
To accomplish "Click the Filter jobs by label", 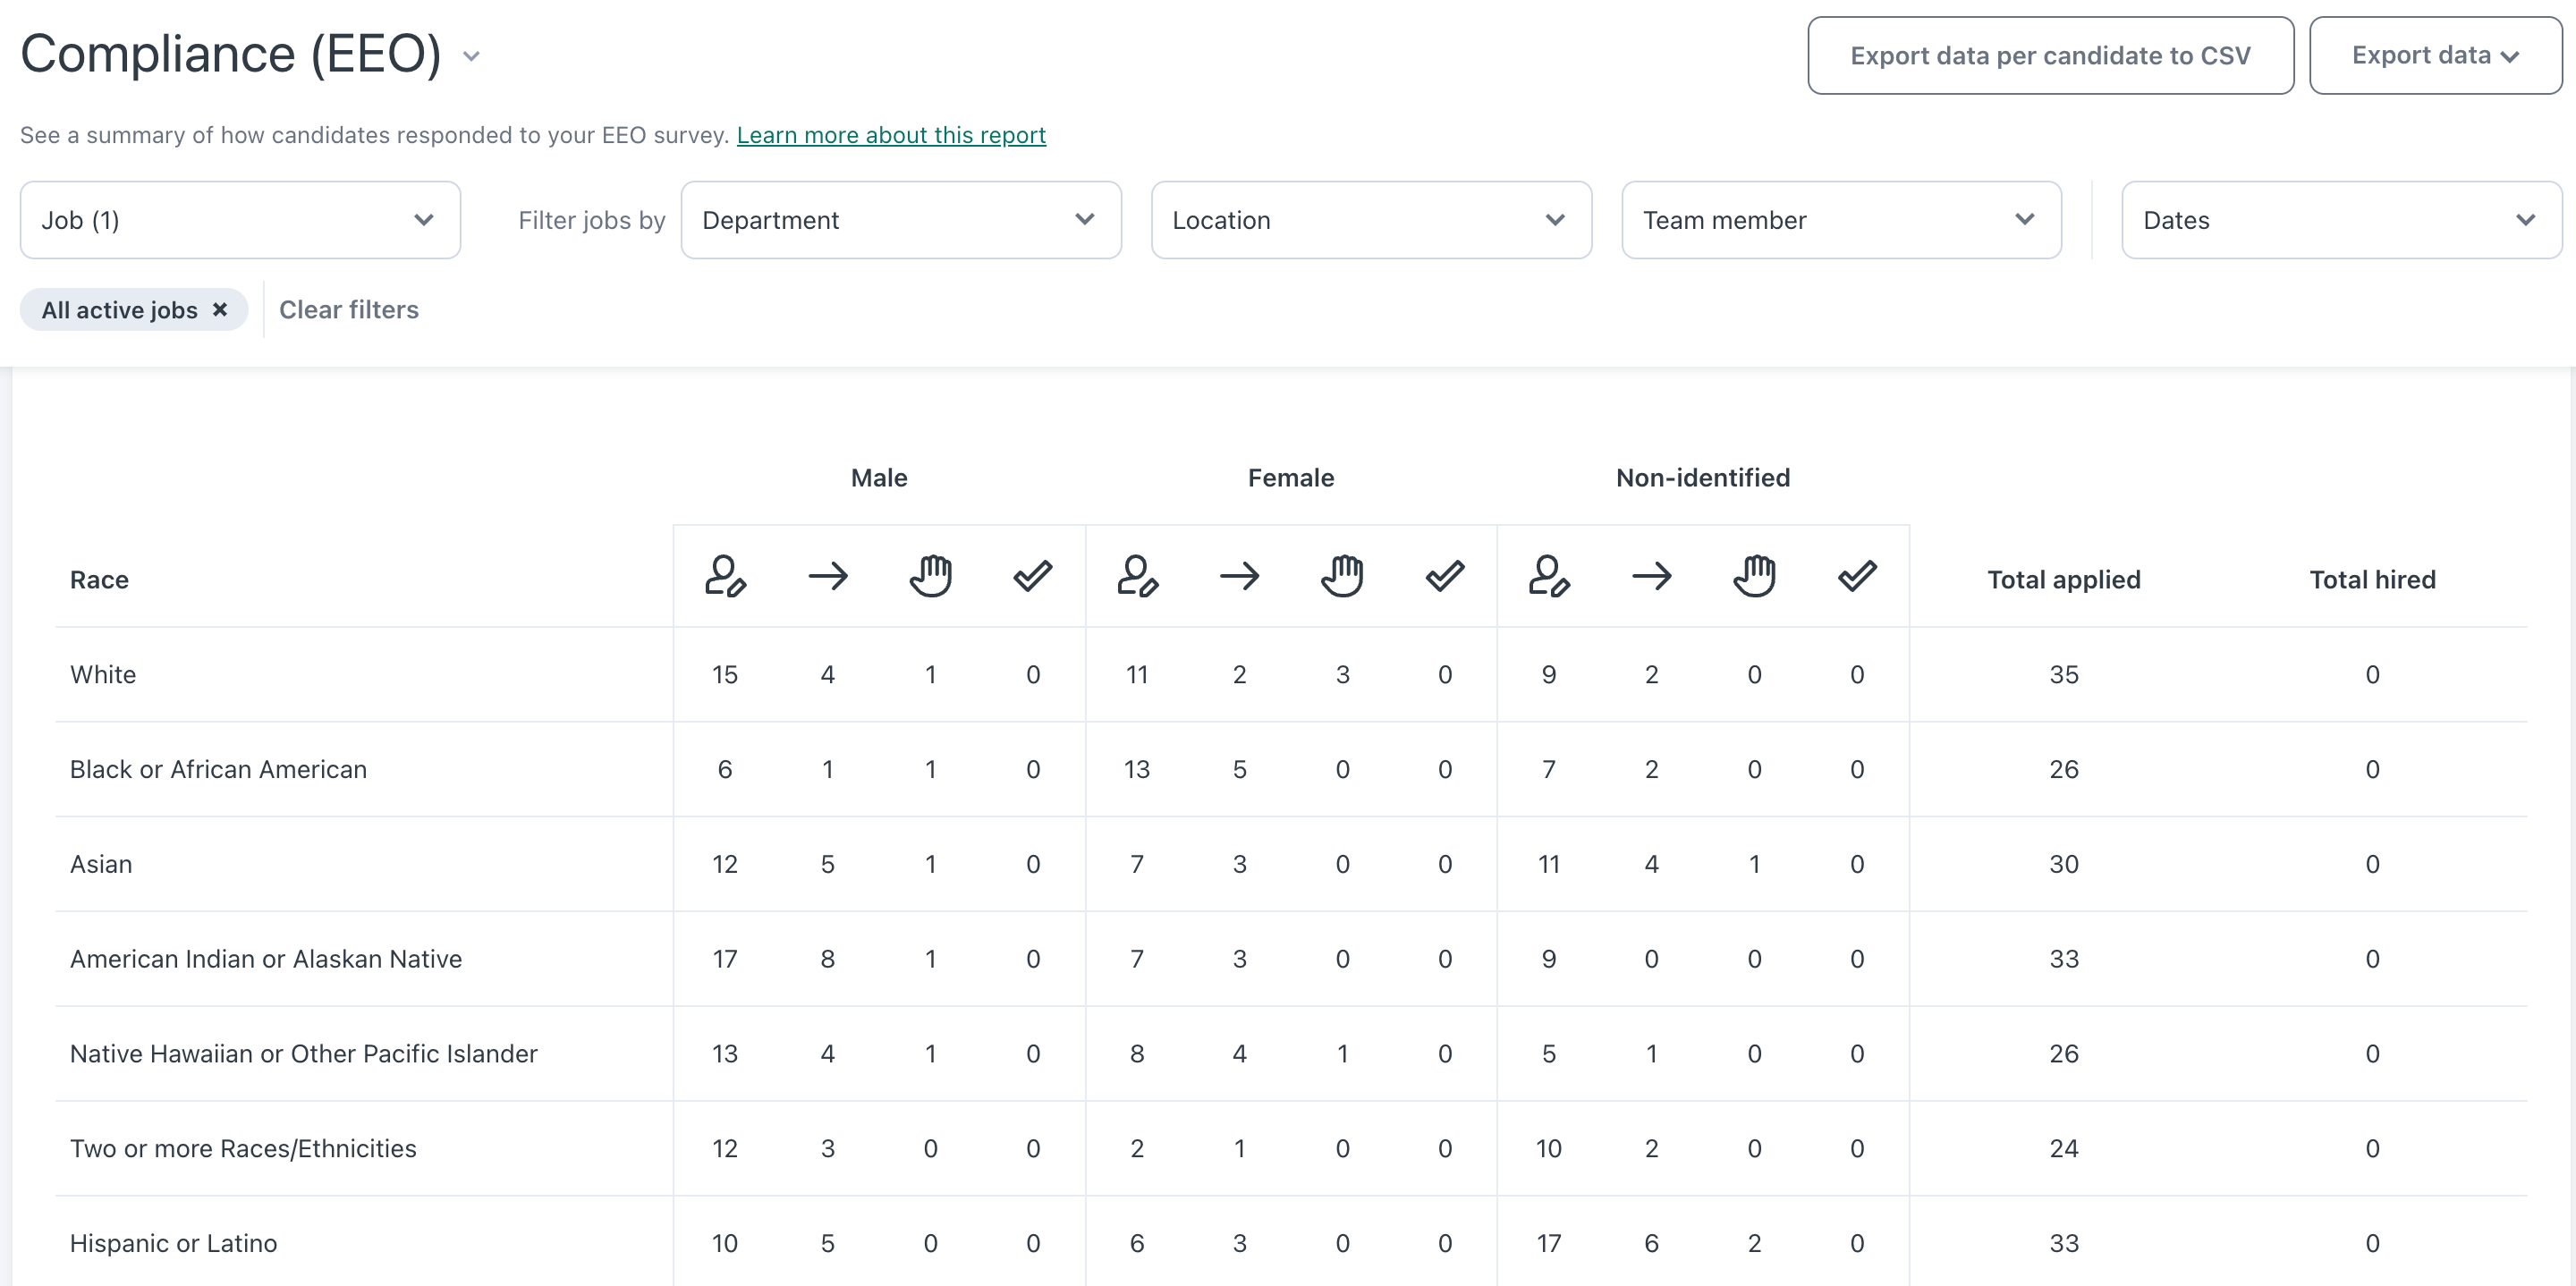I will click(591, 220).
